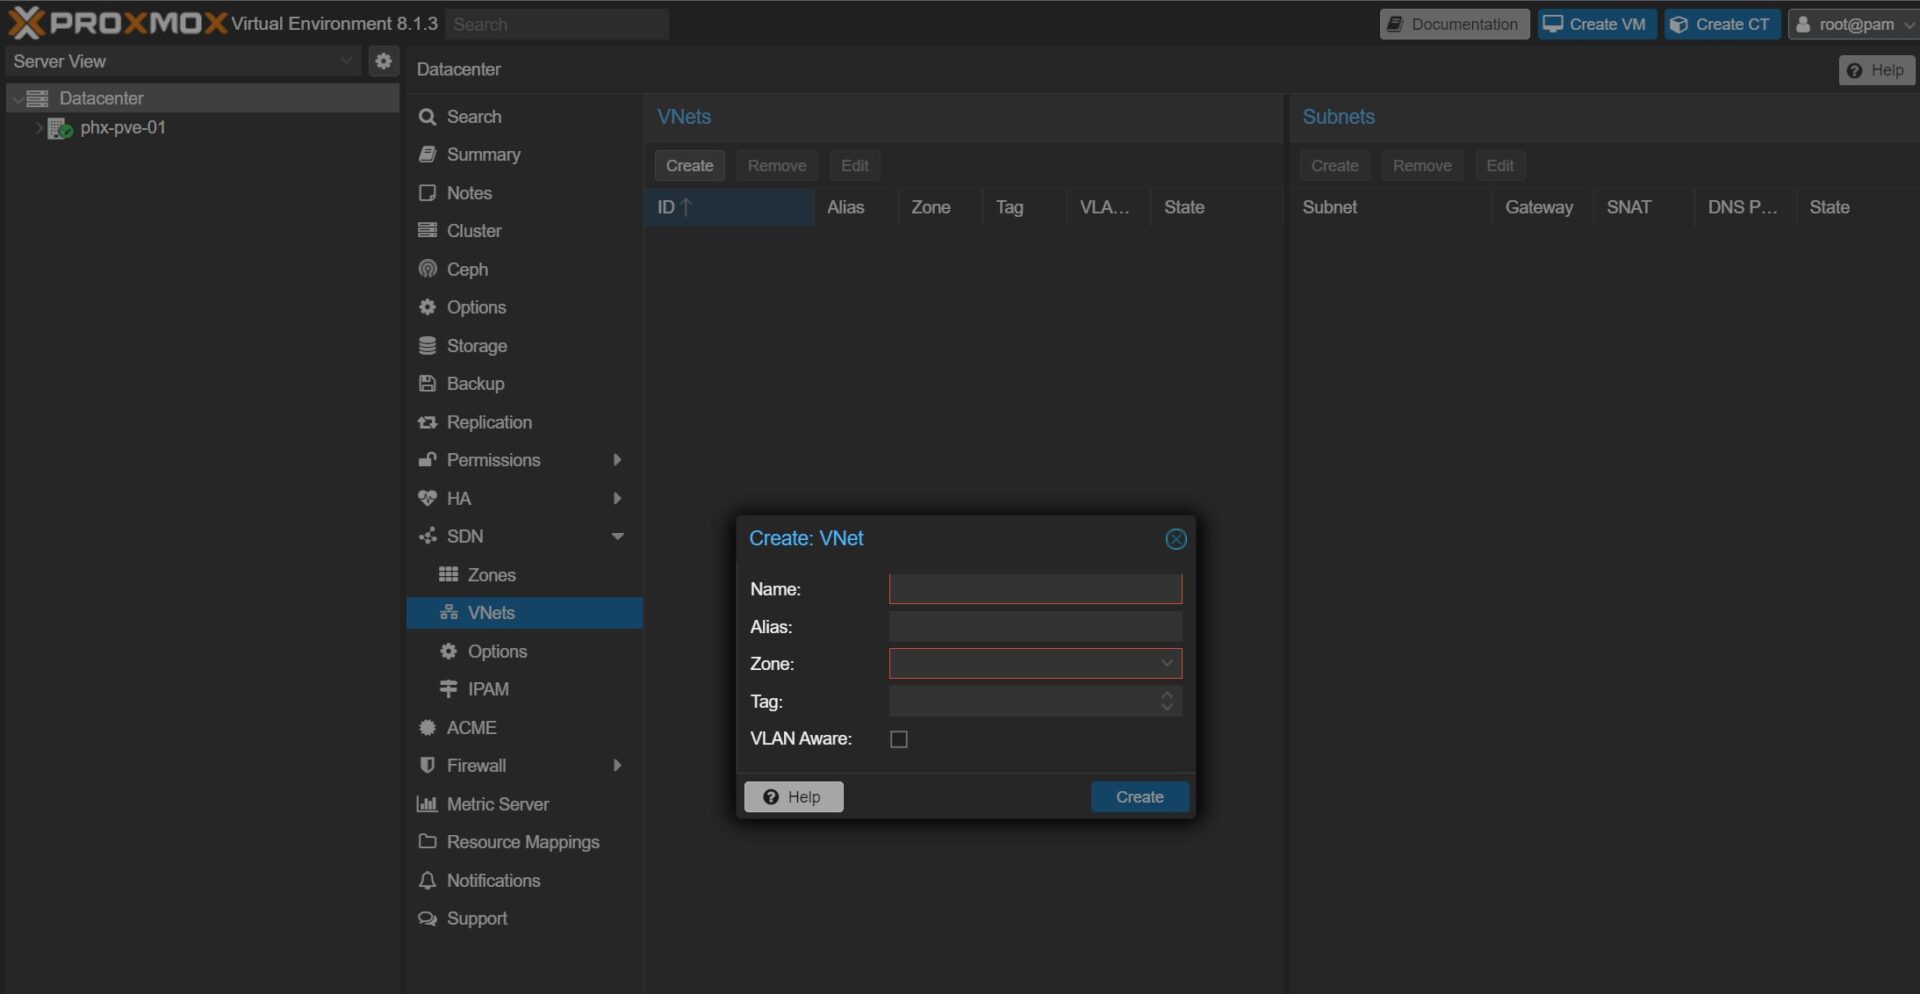
Task: Click the gear icon above the server tree
Action: click(x=383, y=61)
